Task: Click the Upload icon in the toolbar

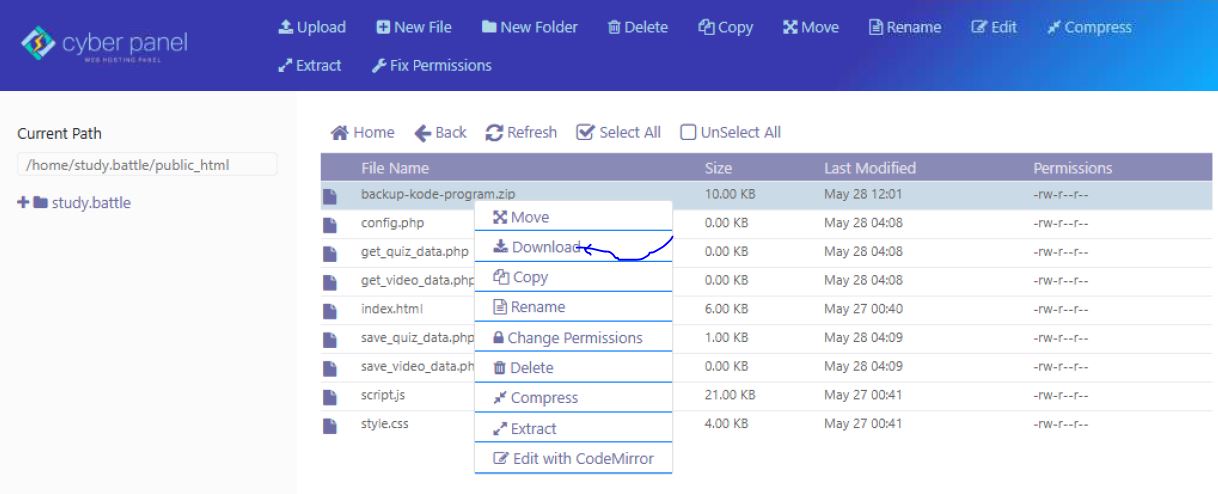Action: point(285,28)
